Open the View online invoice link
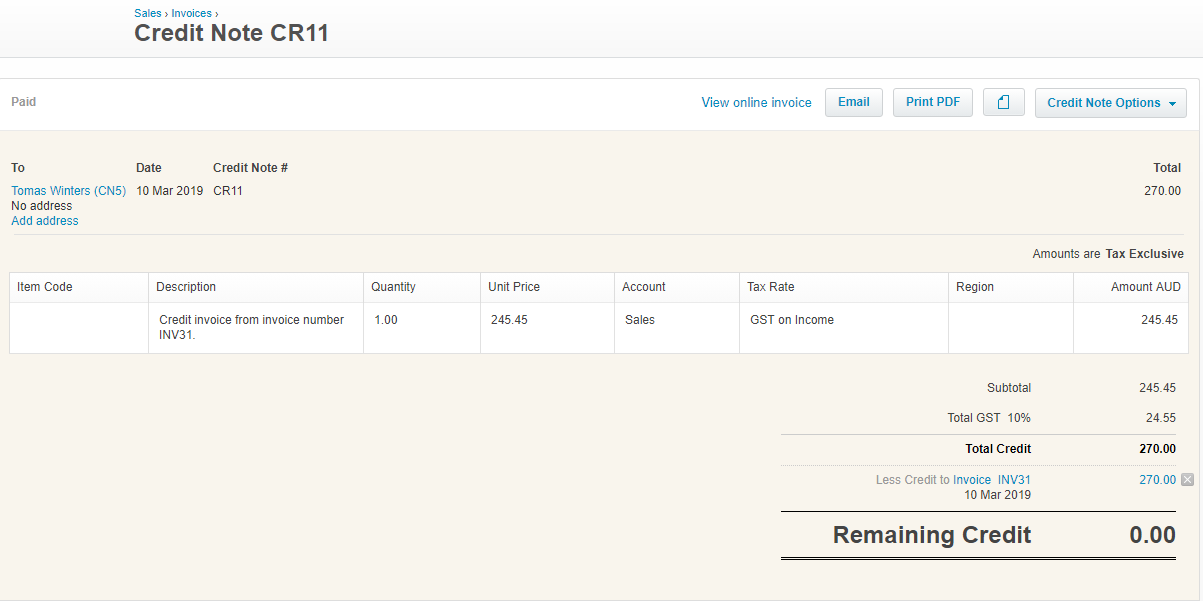The height and width of the screenshot is (601, 1203). coord(756,103)
